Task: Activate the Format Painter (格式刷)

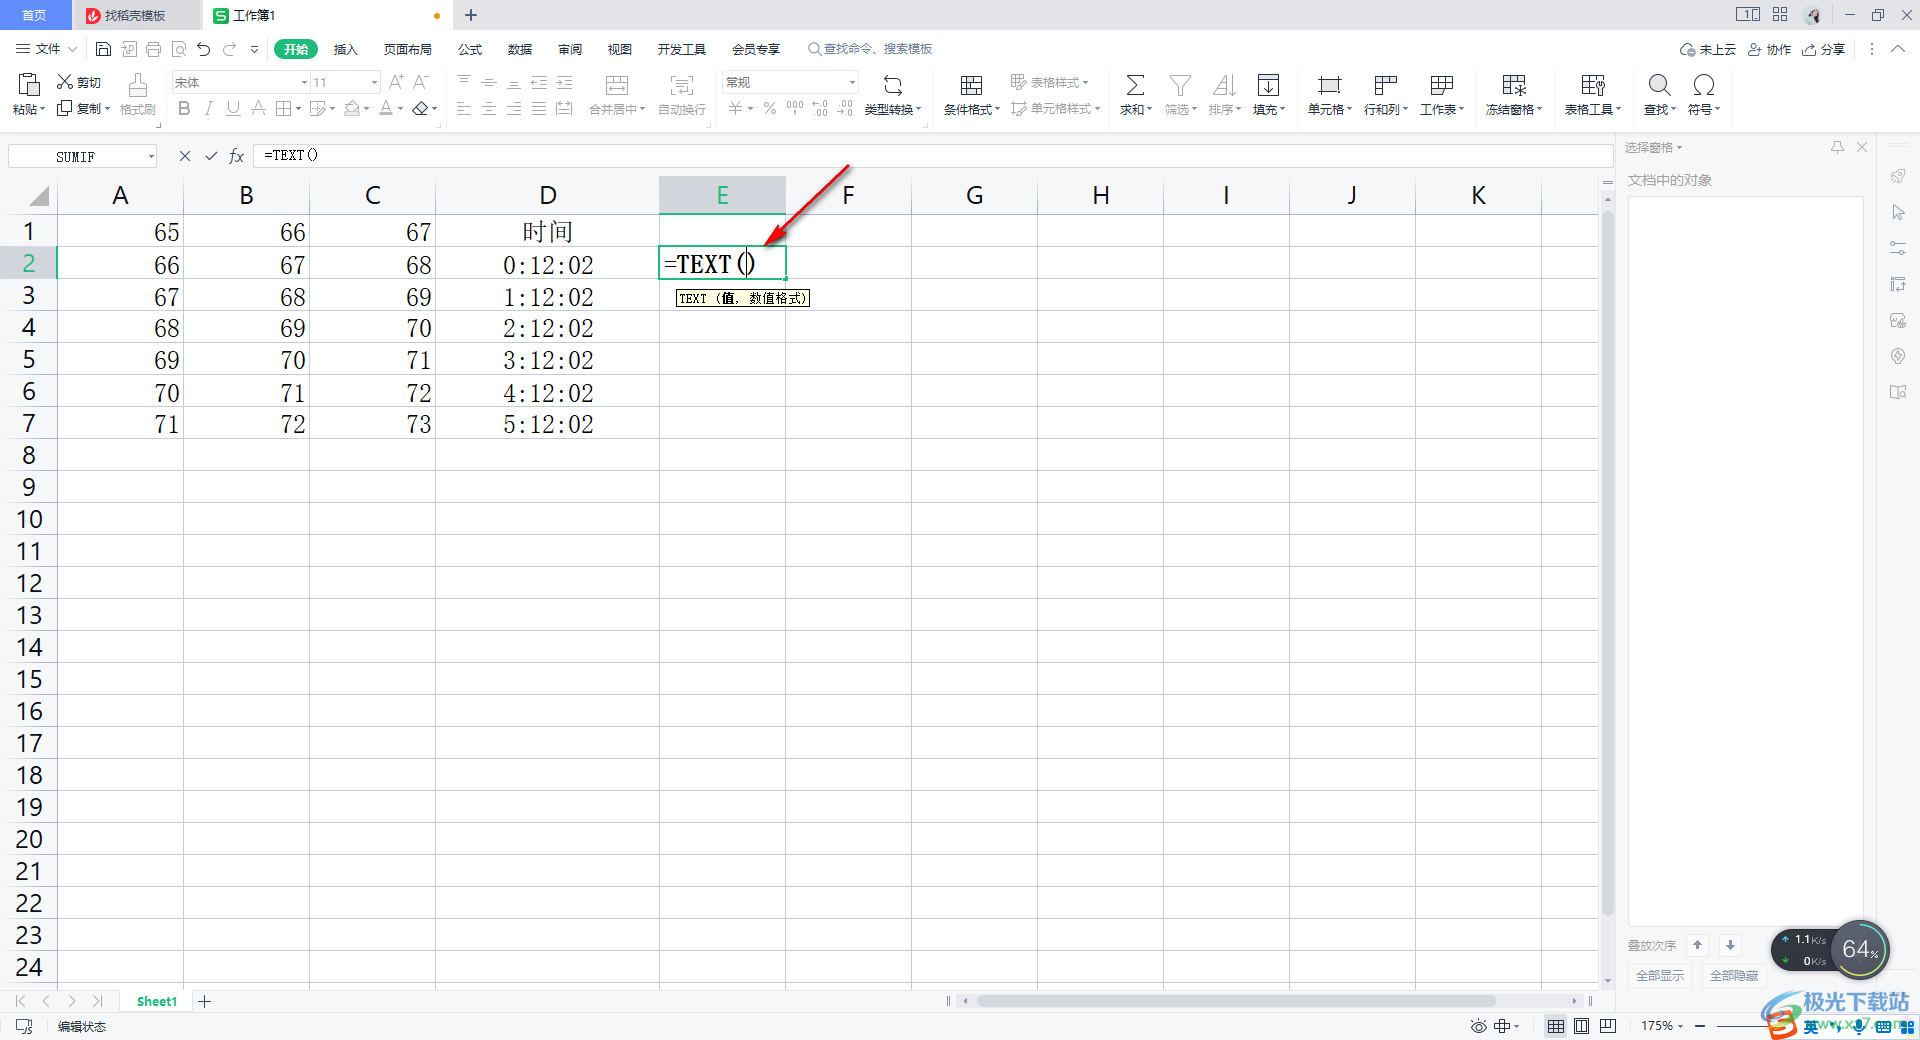Action: (x=138, y=94)
